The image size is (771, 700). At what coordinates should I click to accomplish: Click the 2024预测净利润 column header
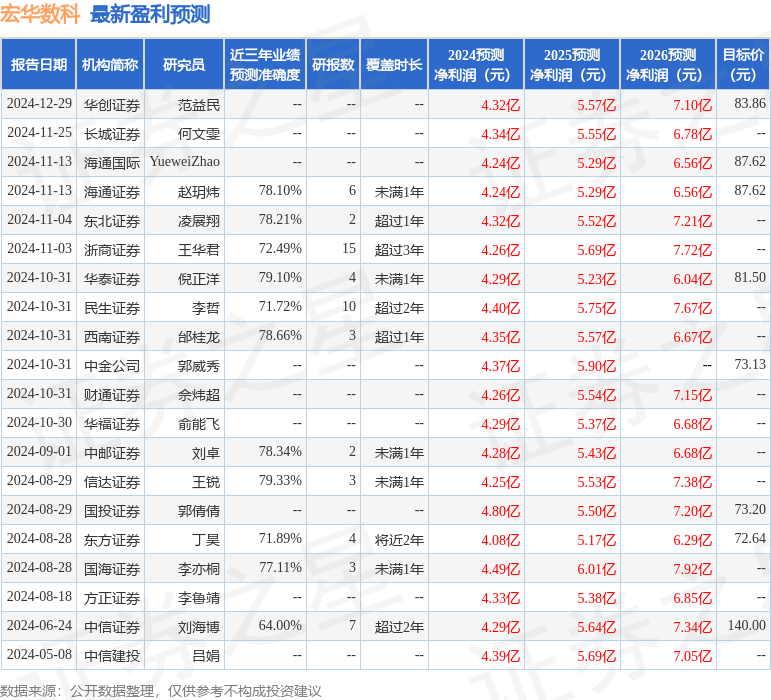(x=476, y=65)
